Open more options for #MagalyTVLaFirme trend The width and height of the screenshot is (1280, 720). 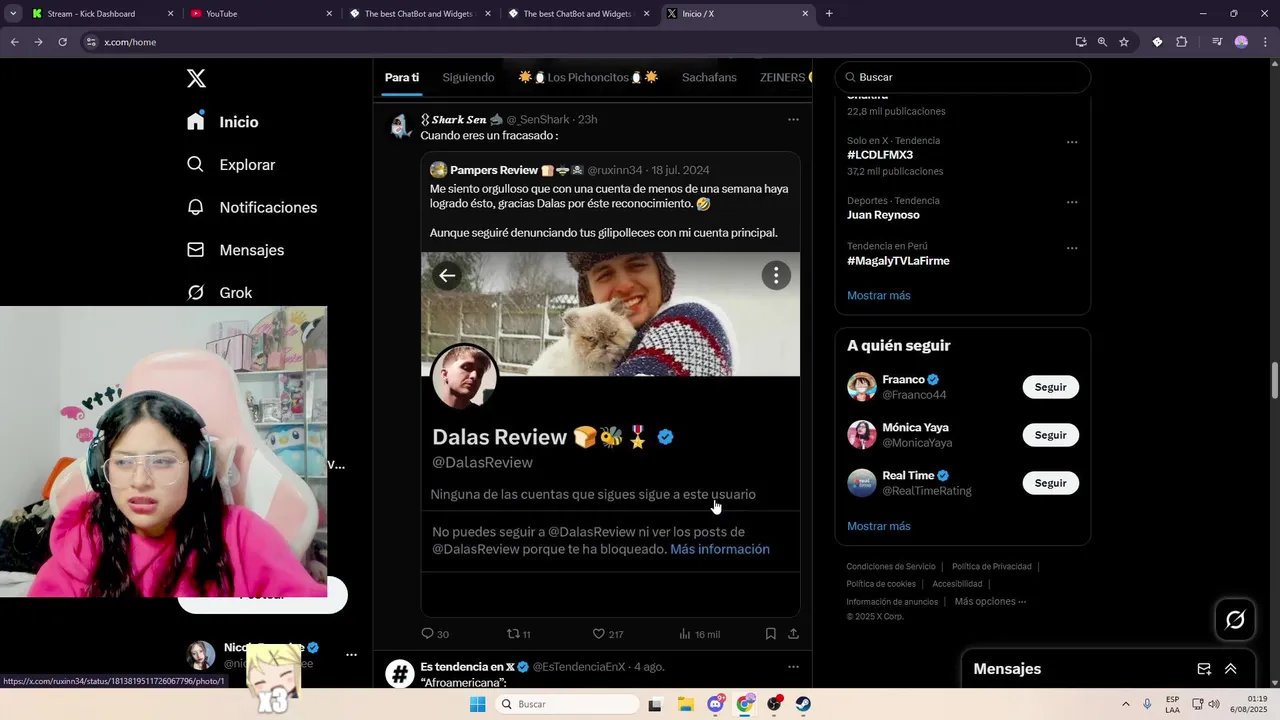coord(1072,248)
